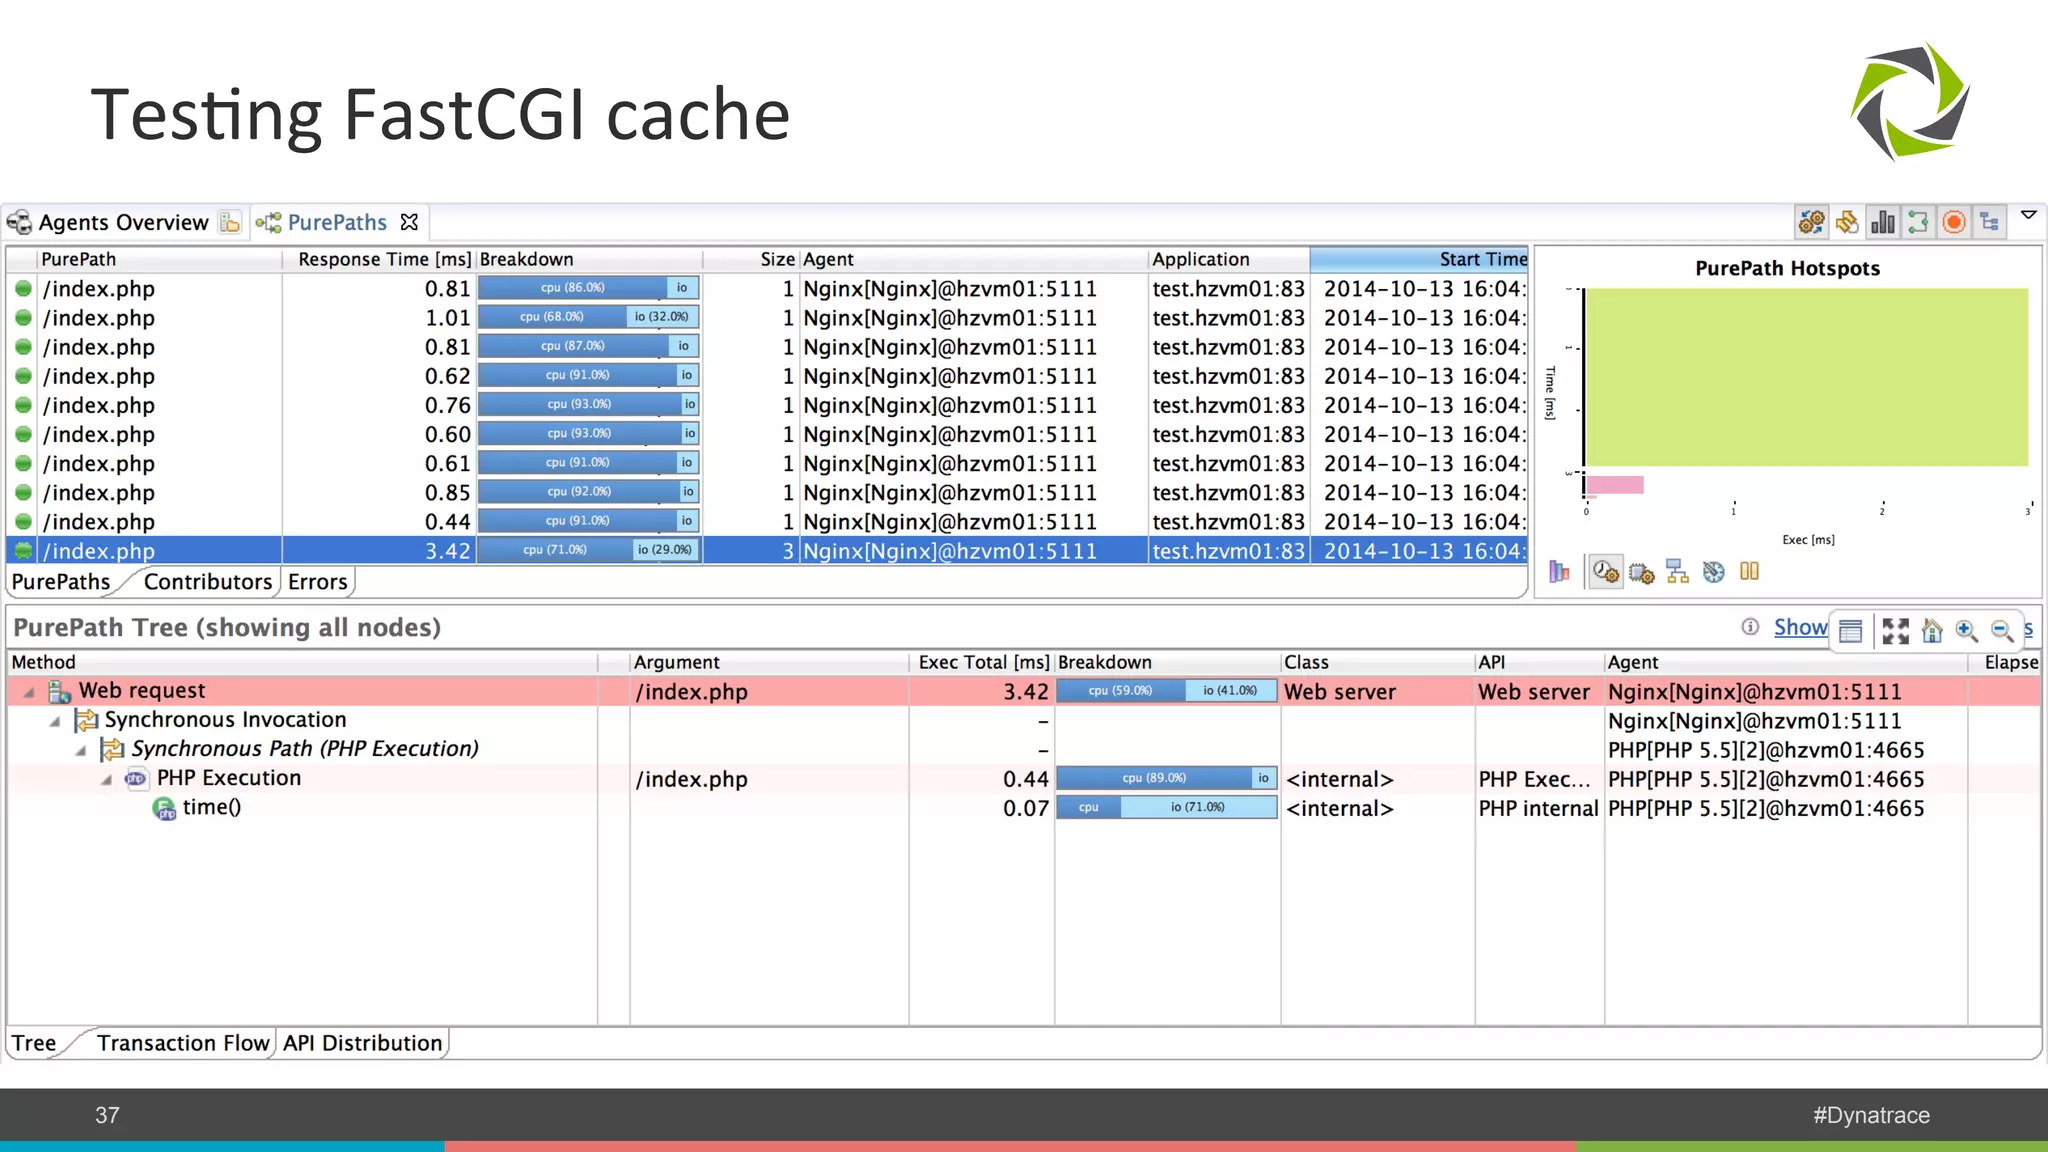Collapse the Synchronous Invocation tree node

point(55,721)
